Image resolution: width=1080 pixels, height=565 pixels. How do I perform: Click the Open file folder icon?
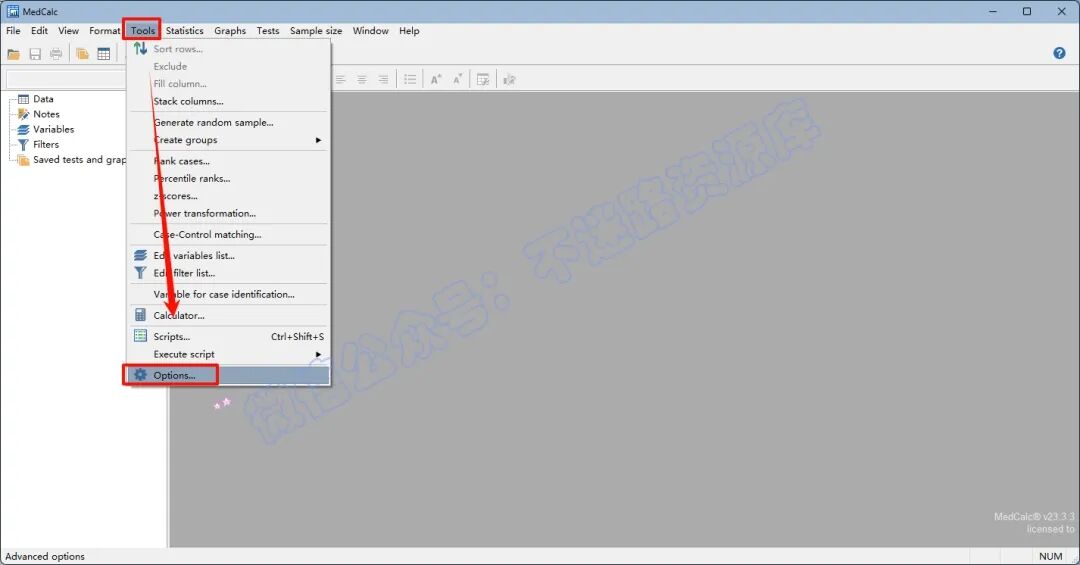pyautogui.click(x=13, y=54)
